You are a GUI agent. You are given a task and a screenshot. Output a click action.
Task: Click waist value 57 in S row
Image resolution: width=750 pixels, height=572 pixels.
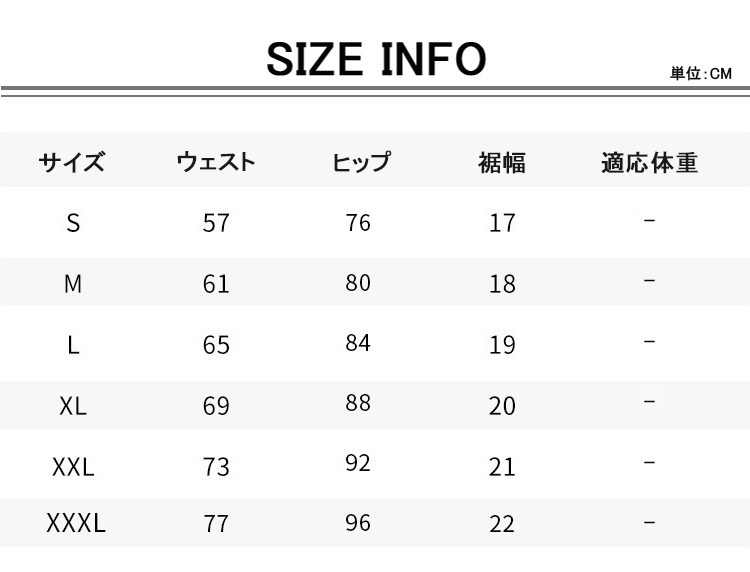tap(215, 223)
